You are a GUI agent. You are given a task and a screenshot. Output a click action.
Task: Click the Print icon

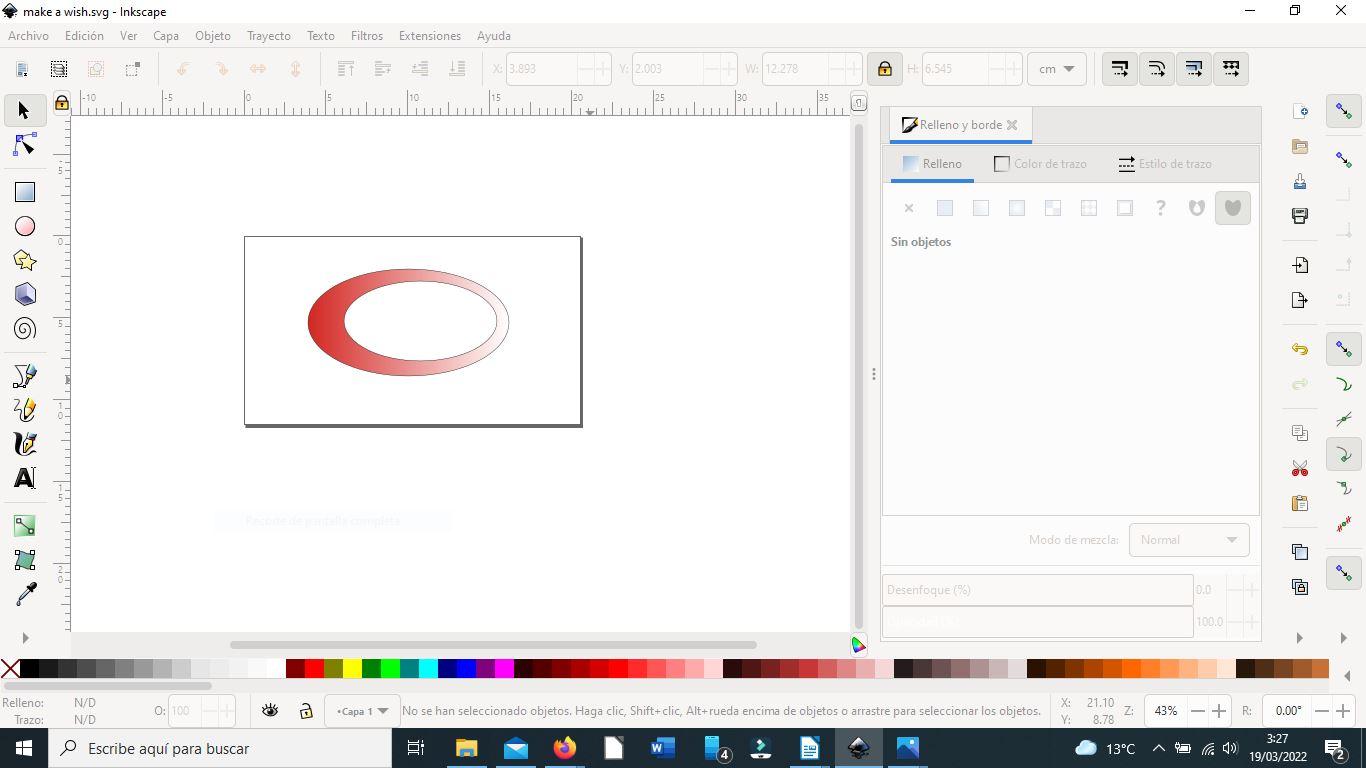pos(1300,216)
